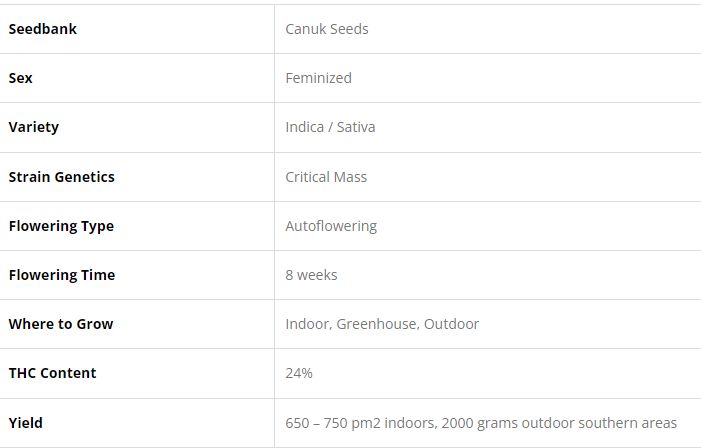The image size is (701, 448).
Task: Select the 8 weeks value
Action: click(311, 275)
